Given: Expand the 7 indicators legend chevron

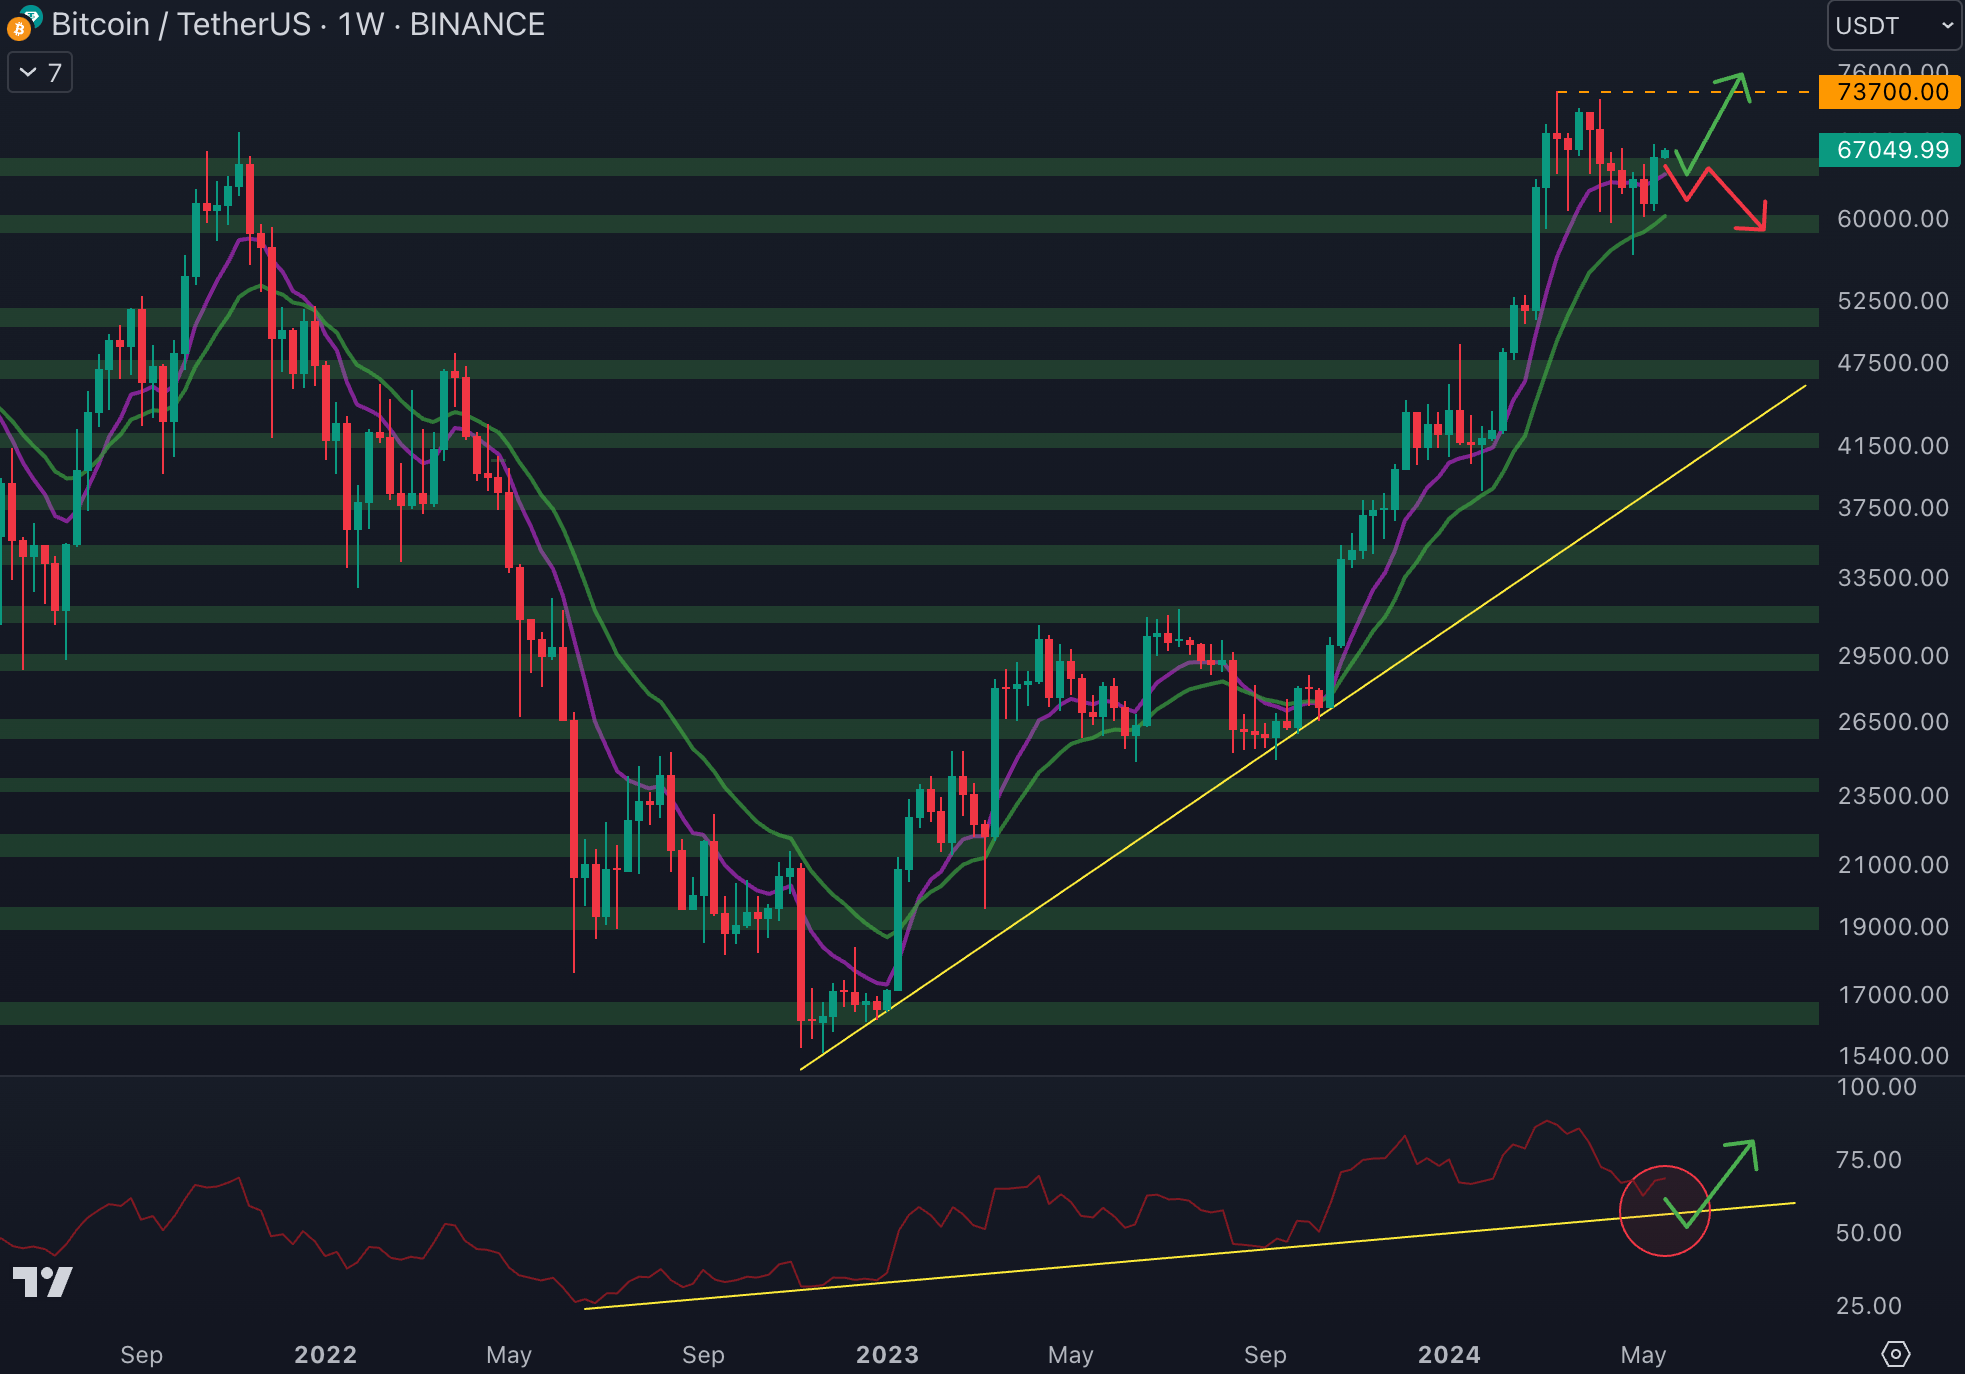Looking at the screenshot, I should click(x=29, y=73).
